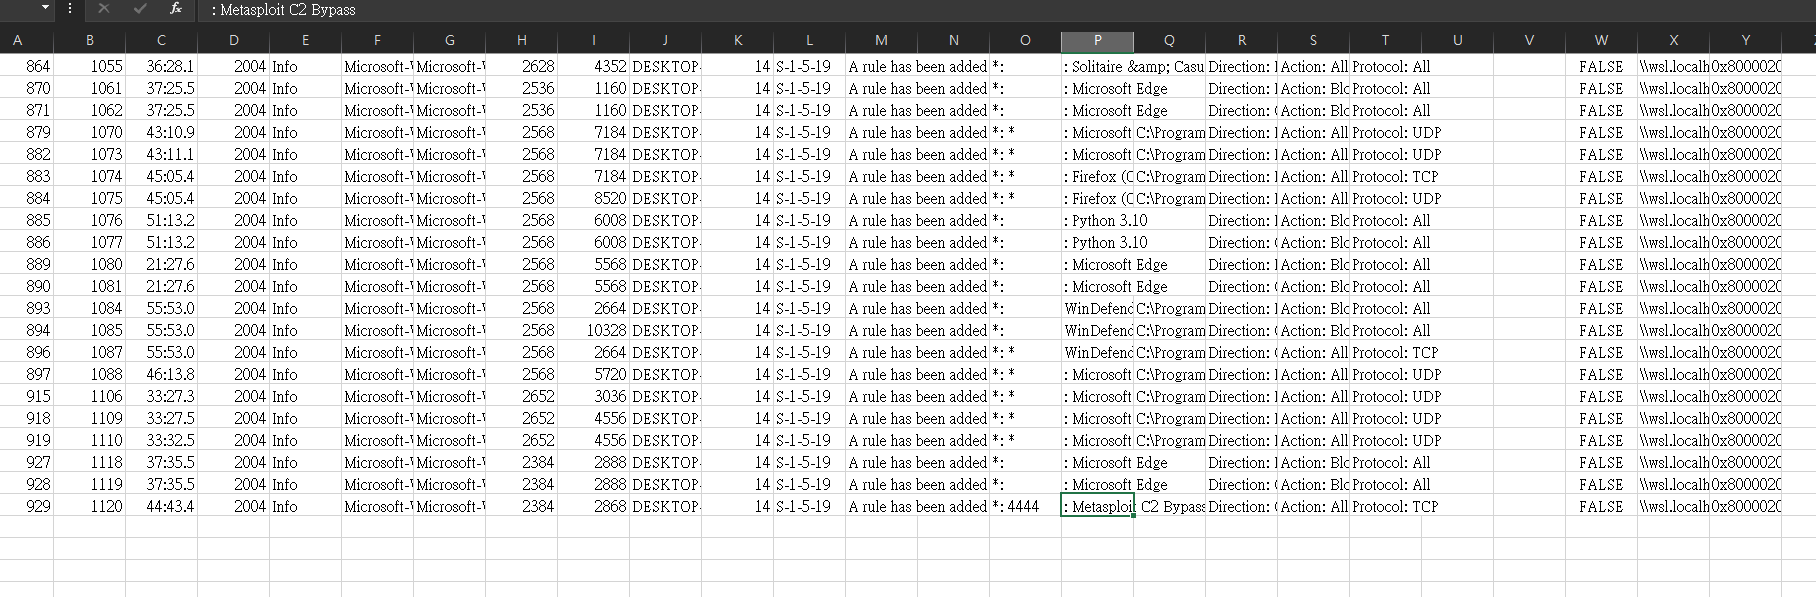1816x597 pixels.
Task: Select the Metasploit cell in row 929
Action: 1098,506
